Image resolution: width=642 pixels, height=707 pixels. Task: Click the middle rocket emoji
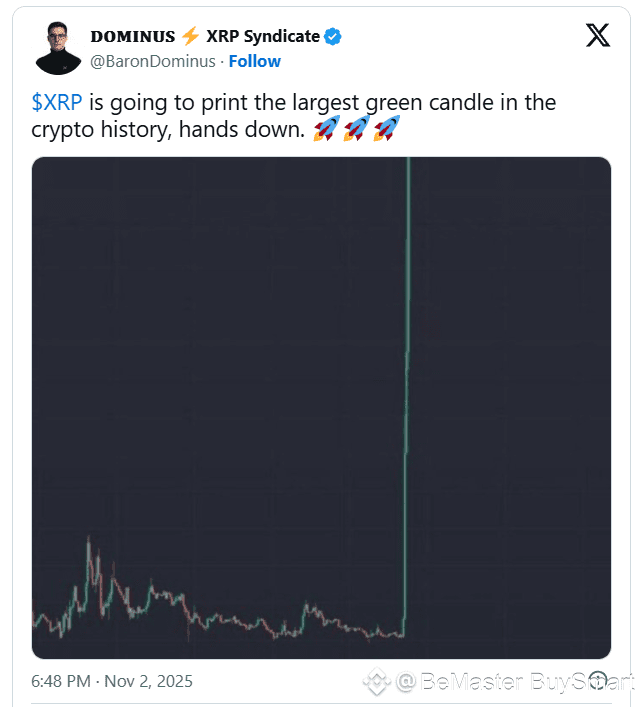point(356,128)
